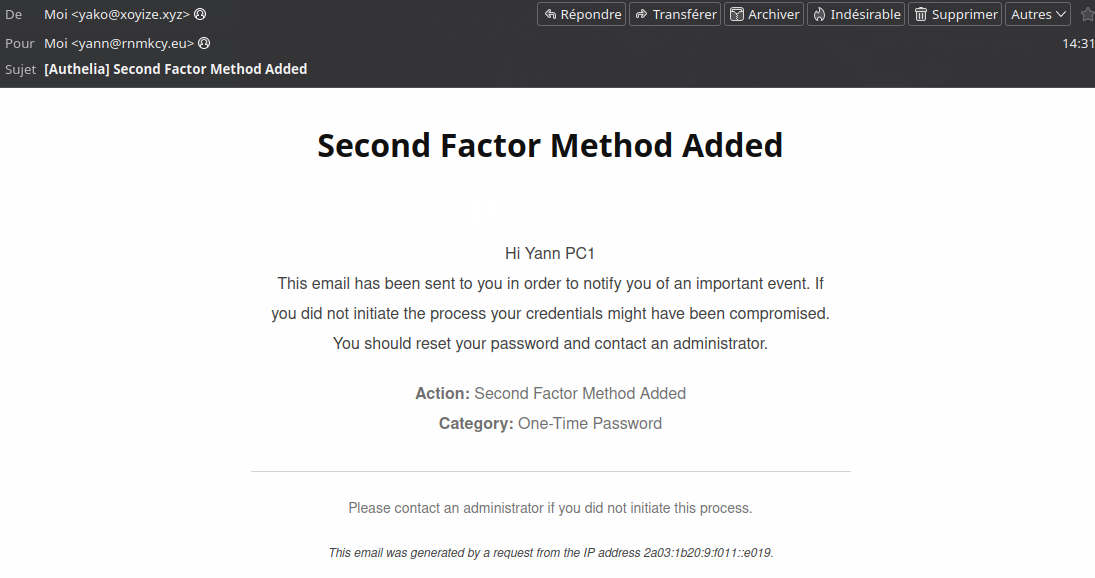The width and height of the screenshot is (1095, 578).
Task: Open the Autres dropdown menu
Action: (x=1037, y=14)
